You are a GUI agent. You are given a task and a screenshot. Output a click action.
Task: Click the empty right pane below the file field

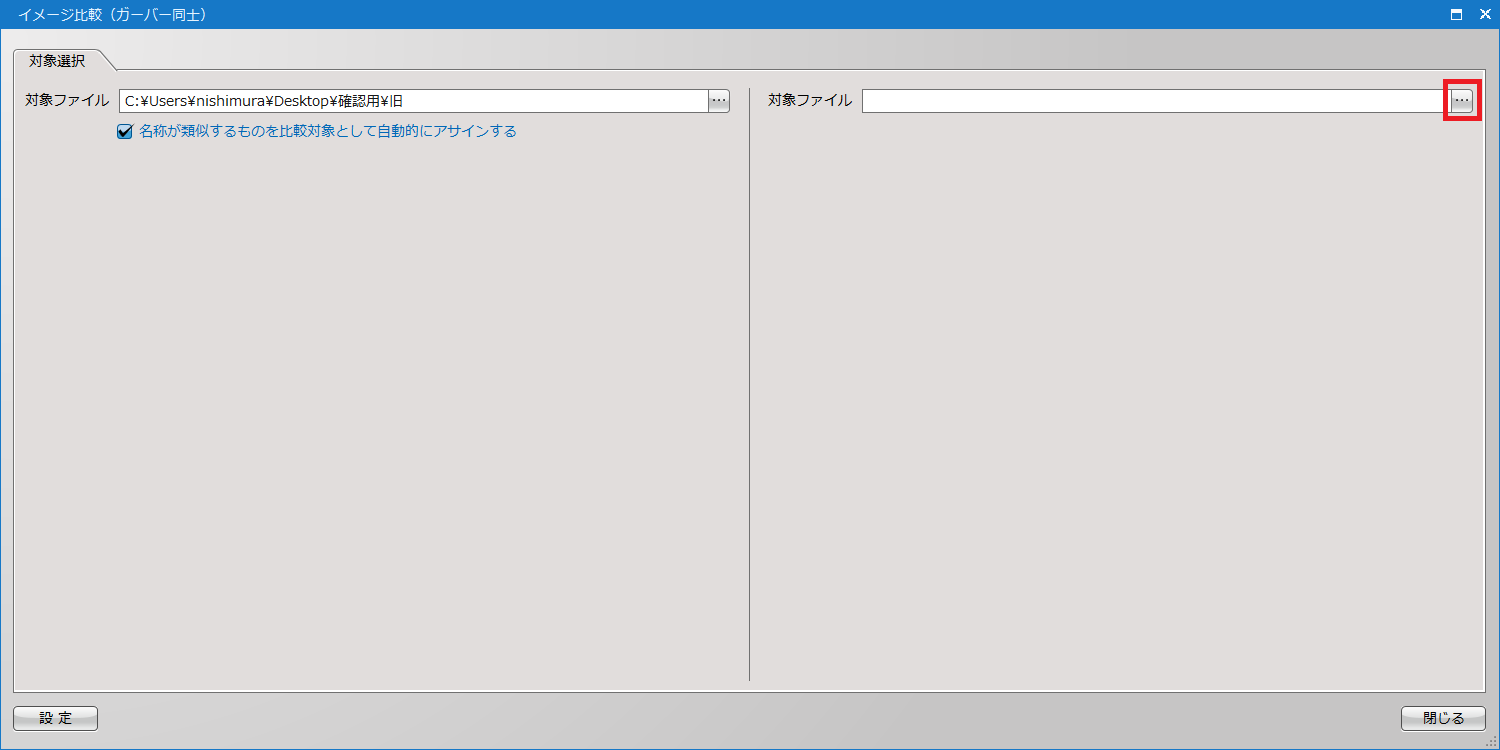pos(1115,400)
